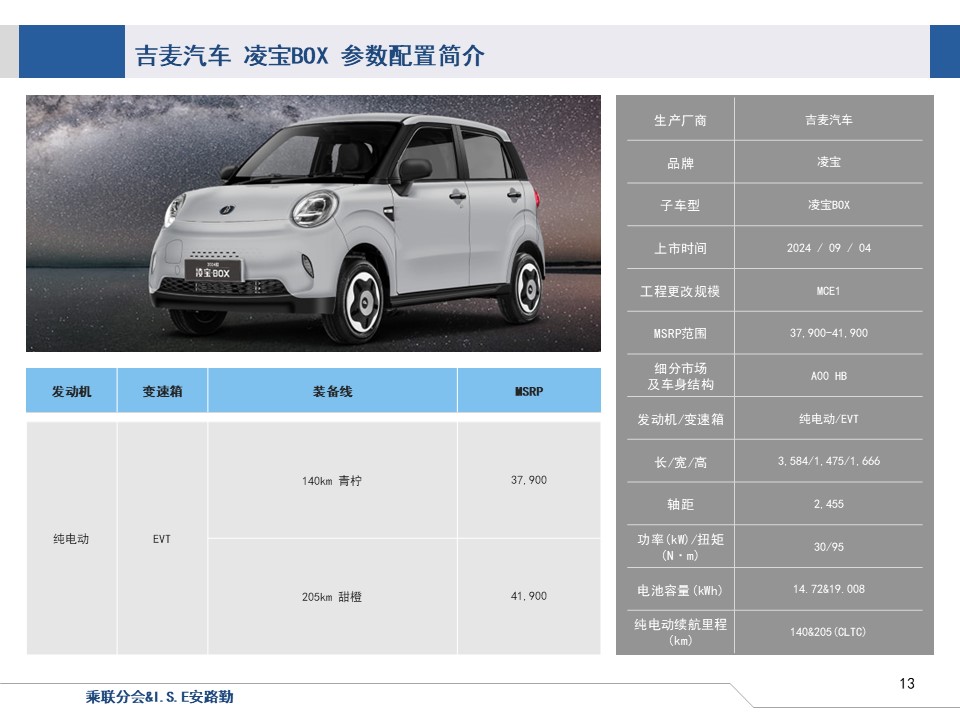Click the 凌宝 value beside 品牌
The height and width of the screenshot is (720, 960).
829,162
